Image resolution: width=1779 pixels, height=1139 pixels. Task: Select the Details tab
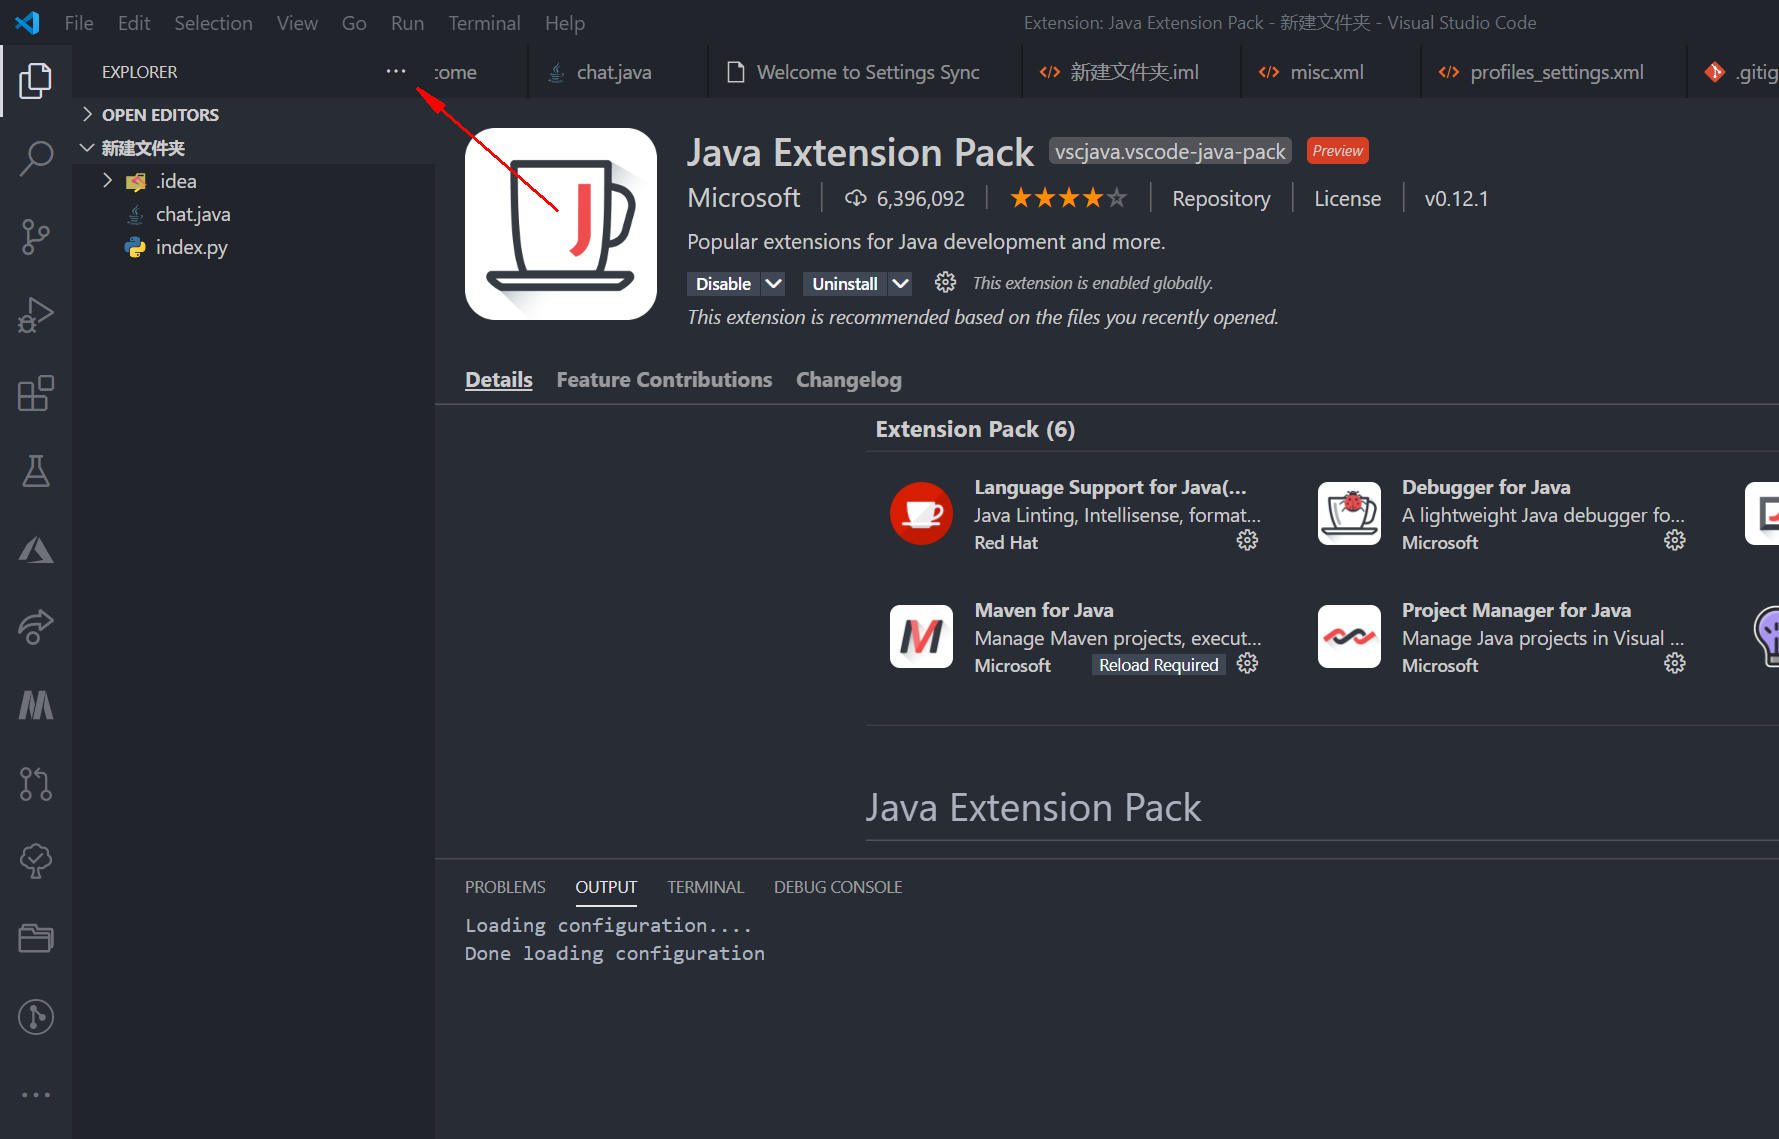click(498, 380)
